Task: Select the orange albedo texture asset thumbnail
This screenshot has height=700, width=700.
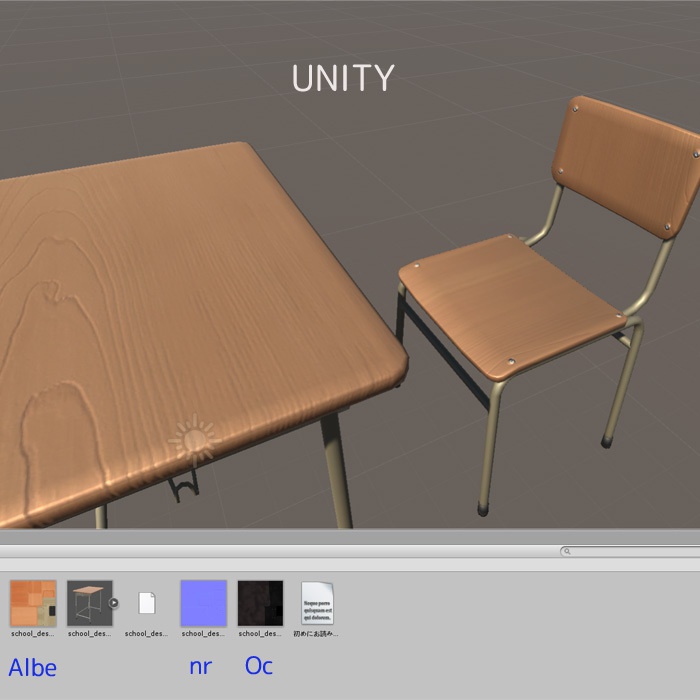Action: pos(33,603)
